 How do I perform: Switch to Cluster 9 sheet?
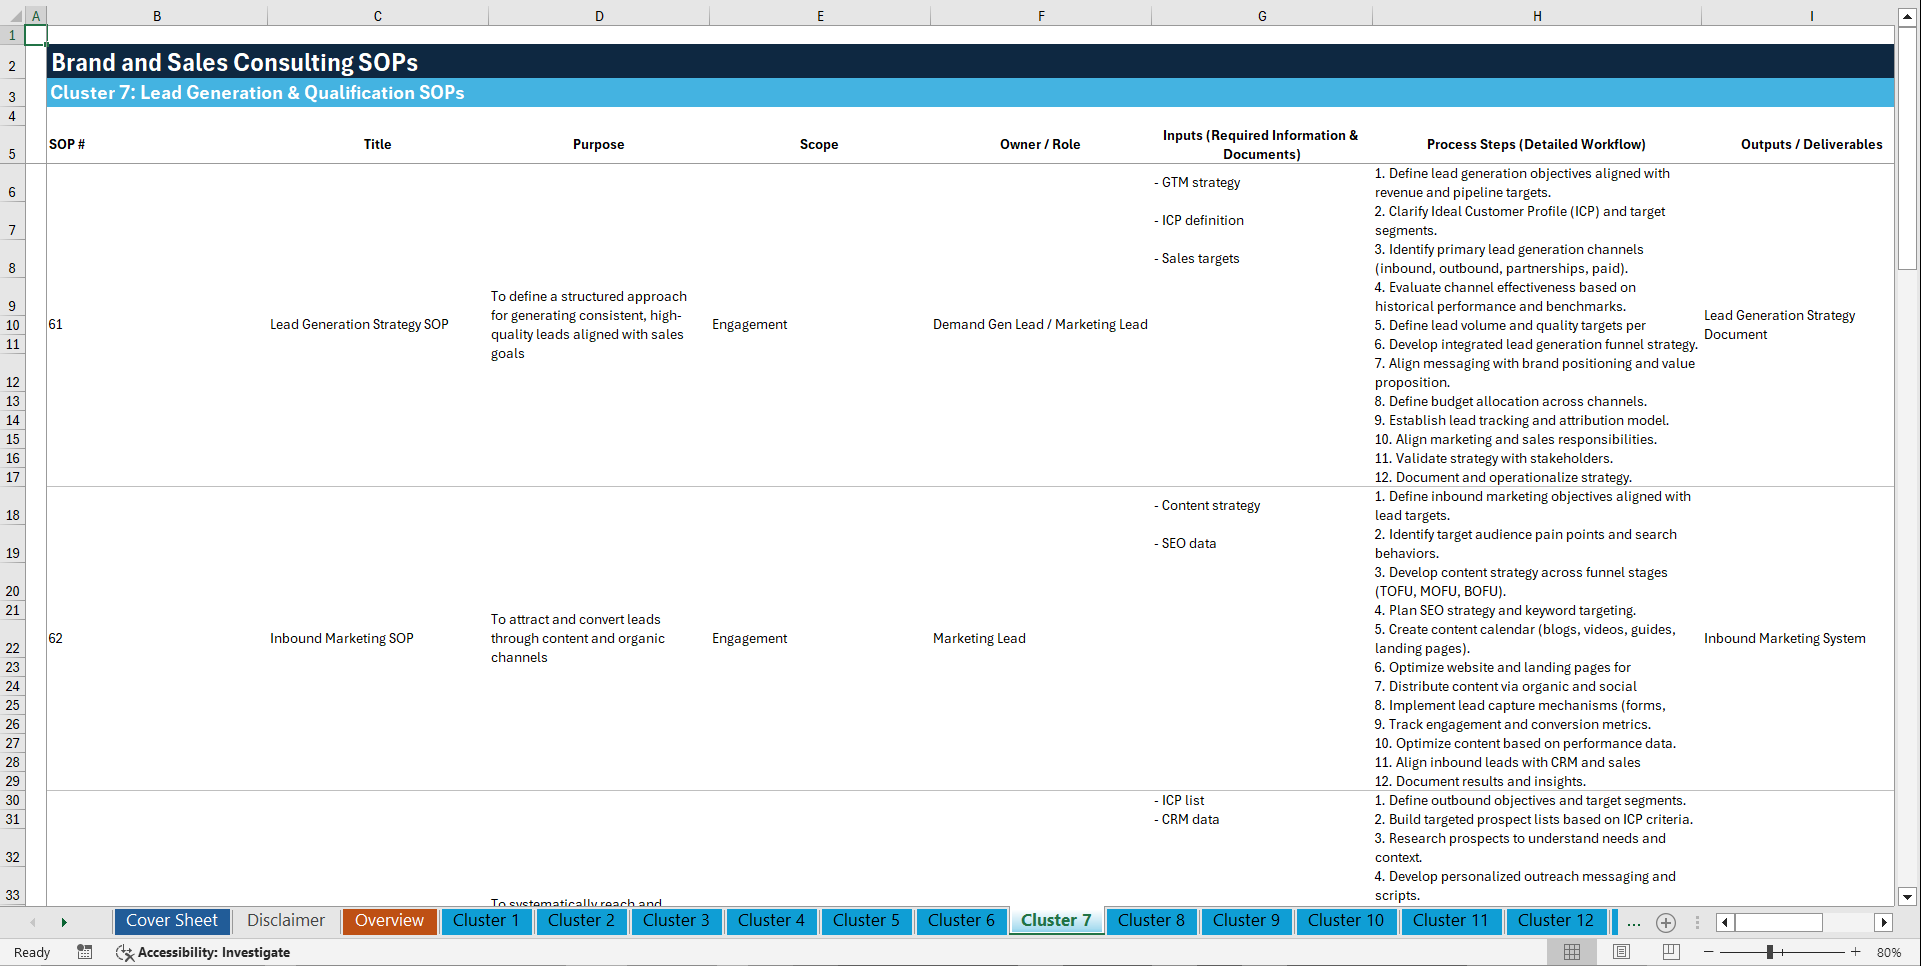tap(1246, 921)
